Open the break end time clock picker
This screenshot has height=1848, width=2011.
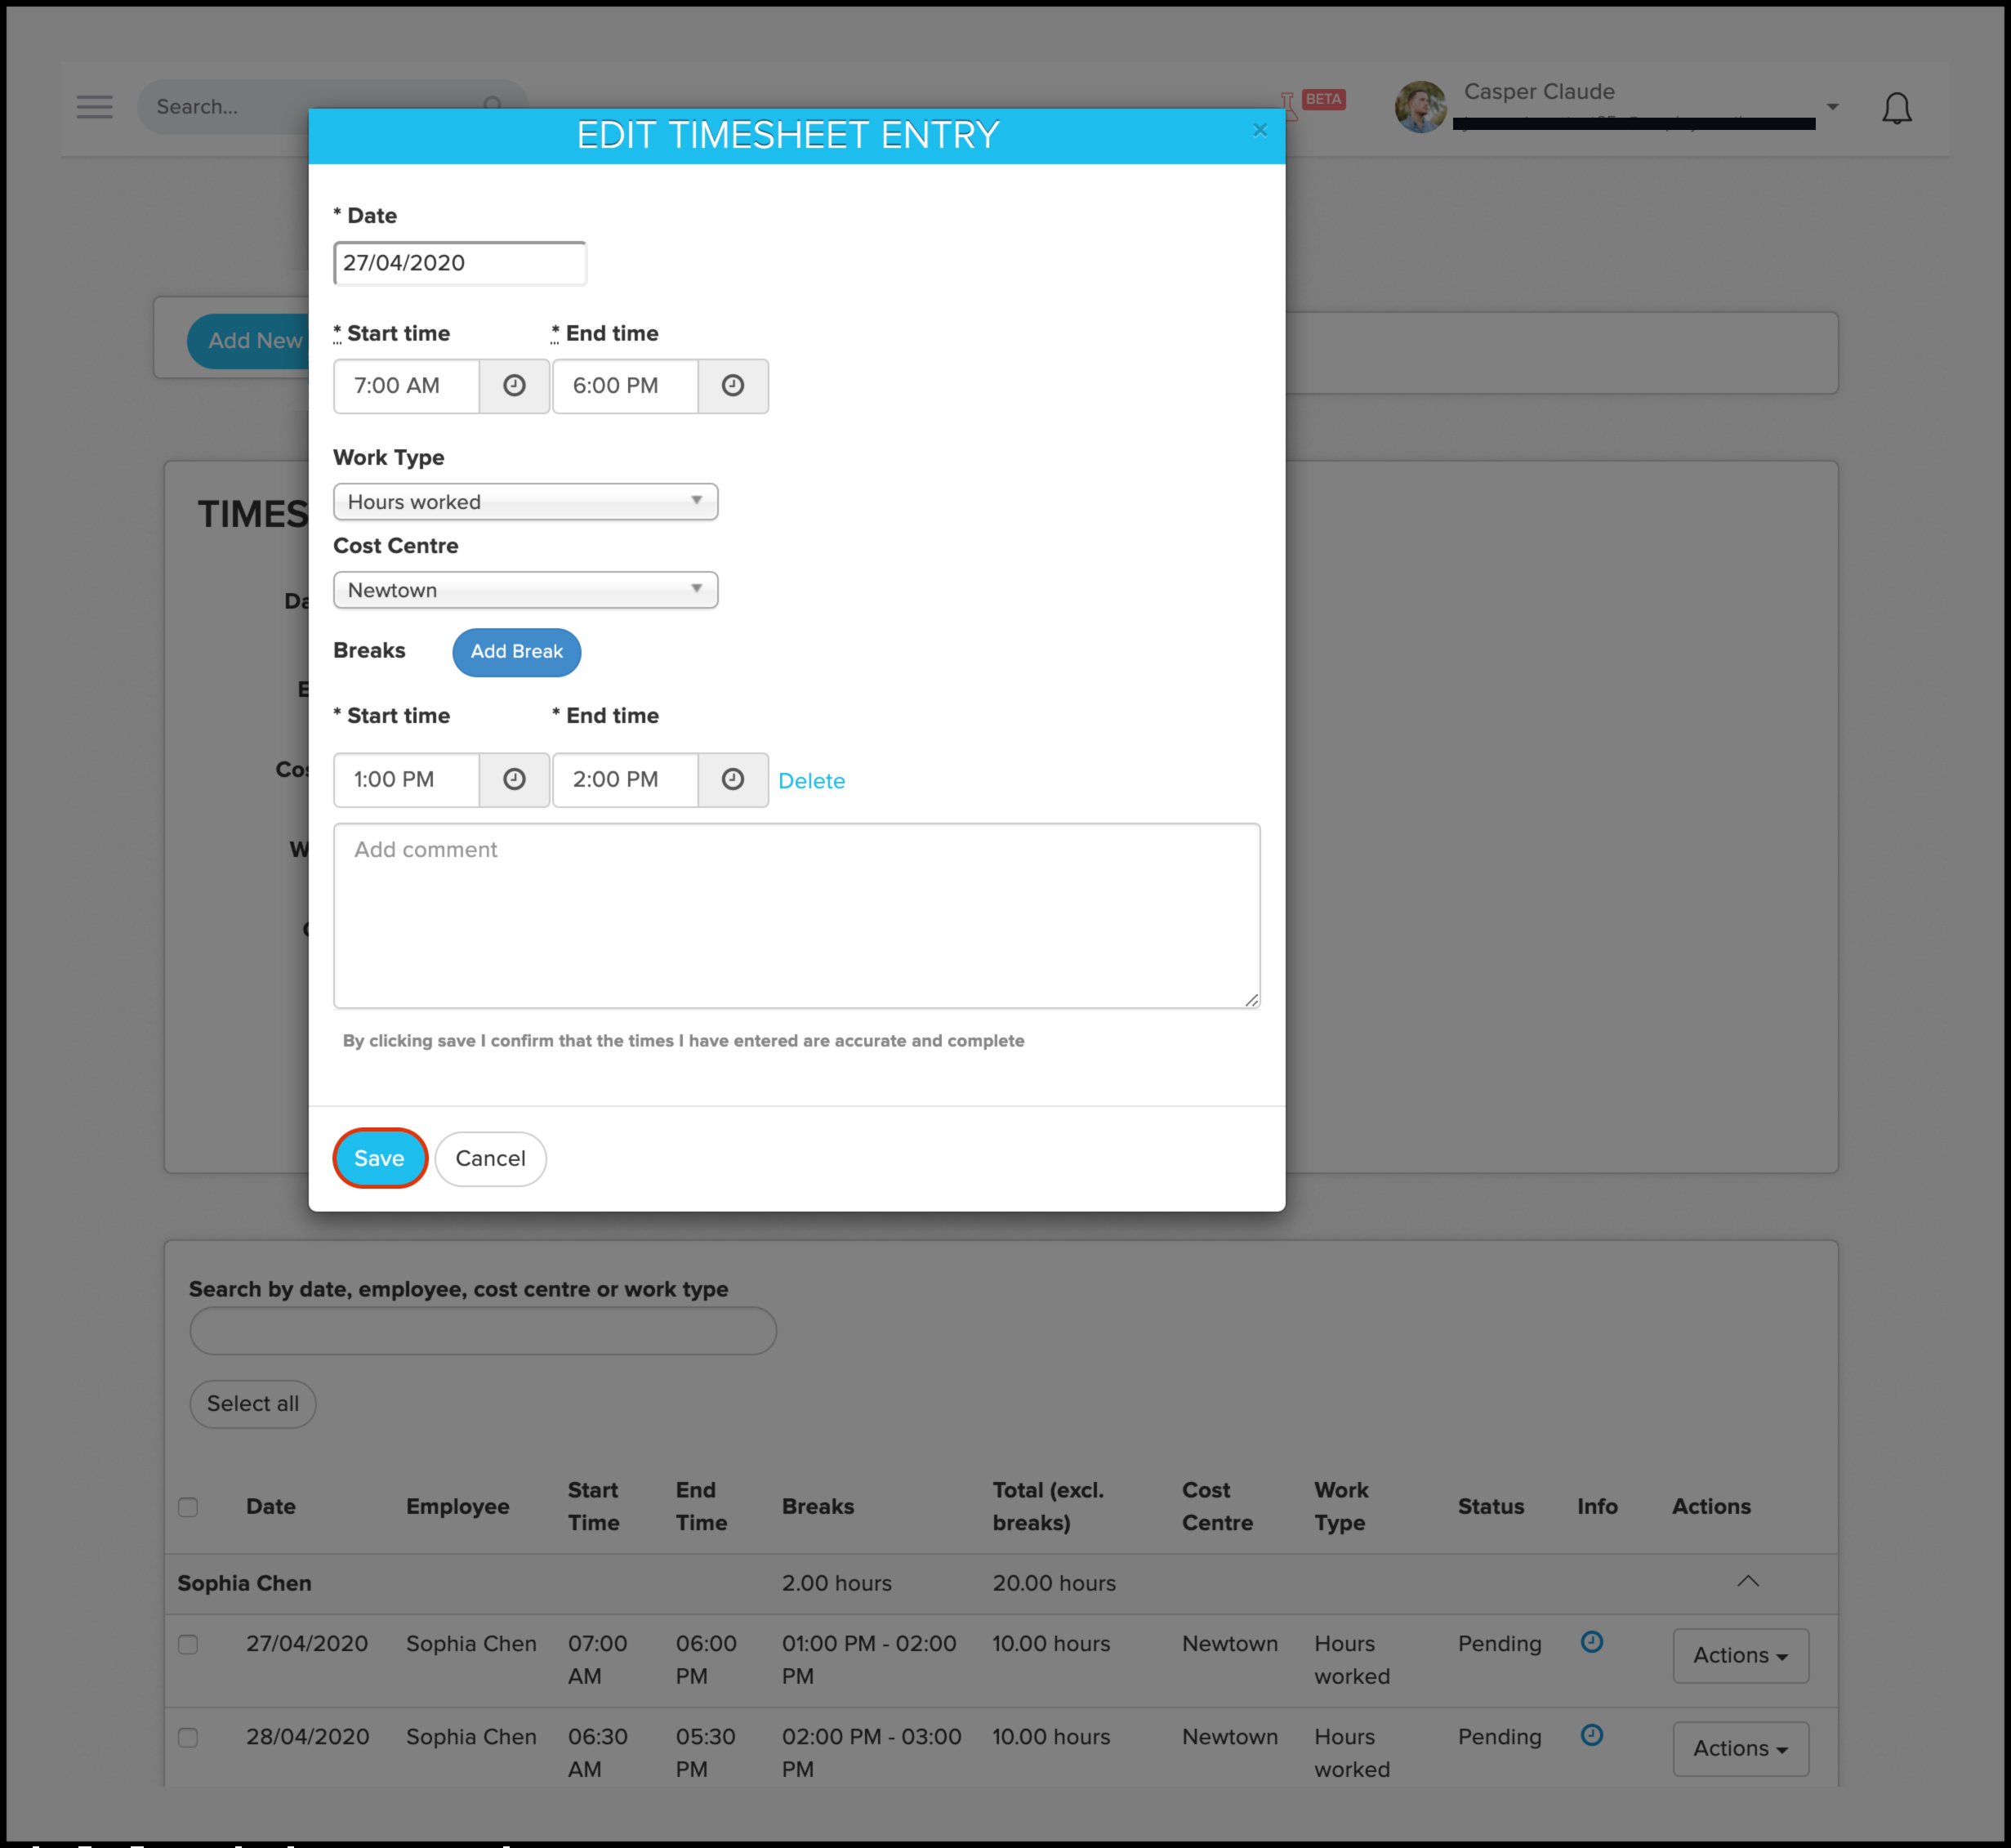pyautogui.click(x=732, y=779)
